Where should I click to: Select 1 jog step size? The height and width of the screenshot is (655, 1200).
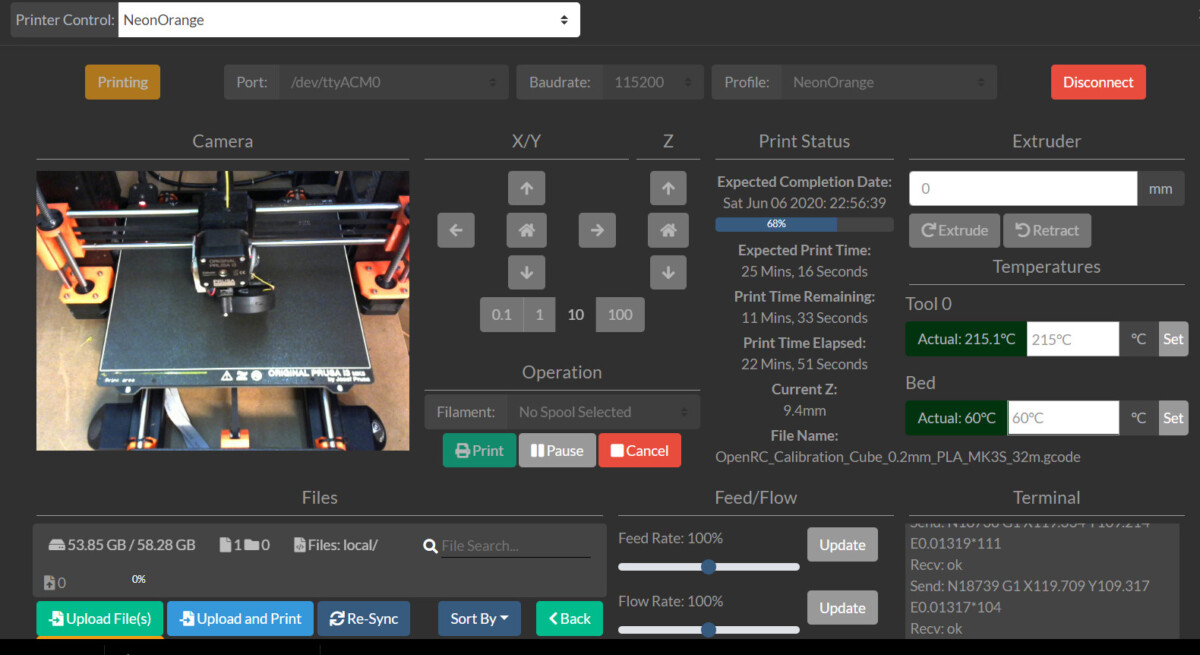click(x=539, y=314)
